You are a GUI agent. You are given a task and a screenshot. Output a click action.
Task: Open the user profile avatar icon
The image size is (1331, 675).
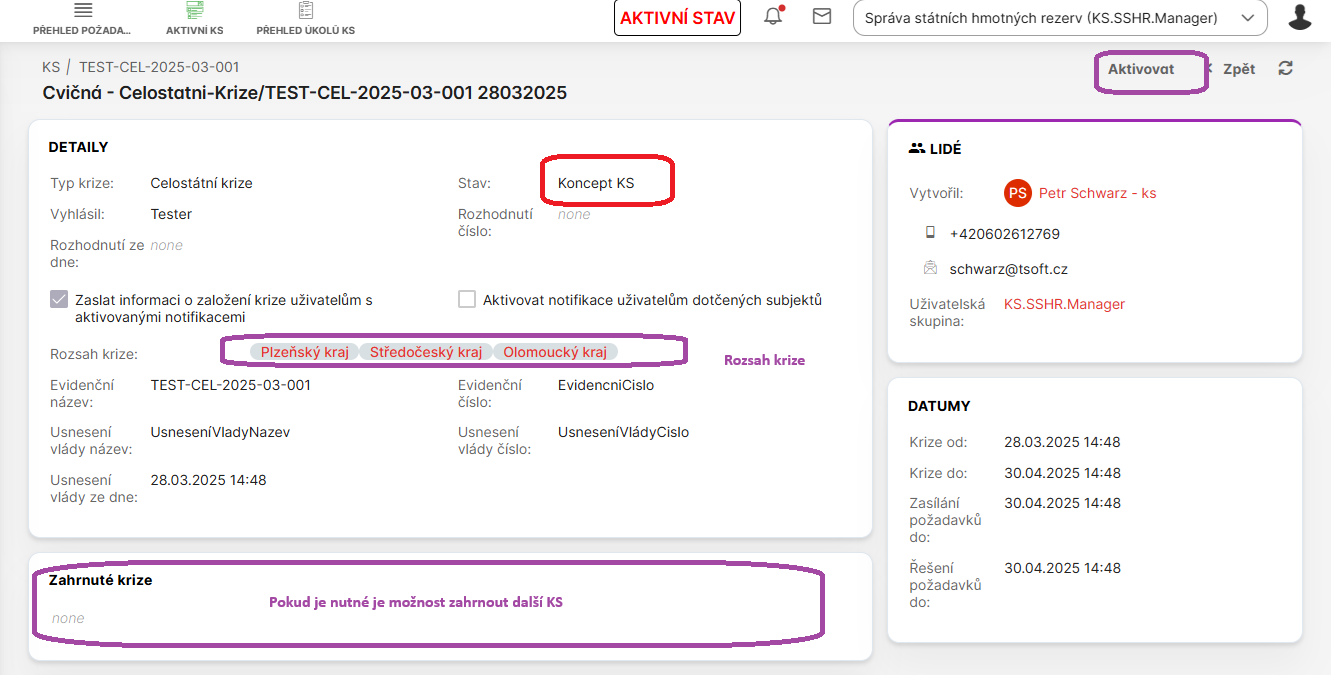click(x=1300, y=17)
